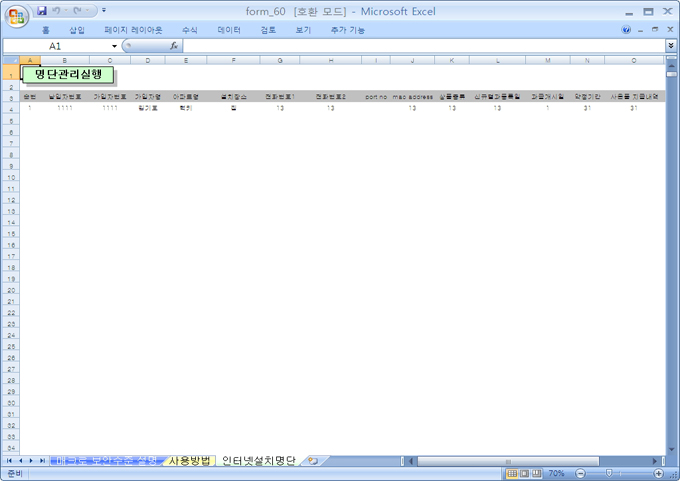Select column header B
The image size is (680, 481).
65,60
